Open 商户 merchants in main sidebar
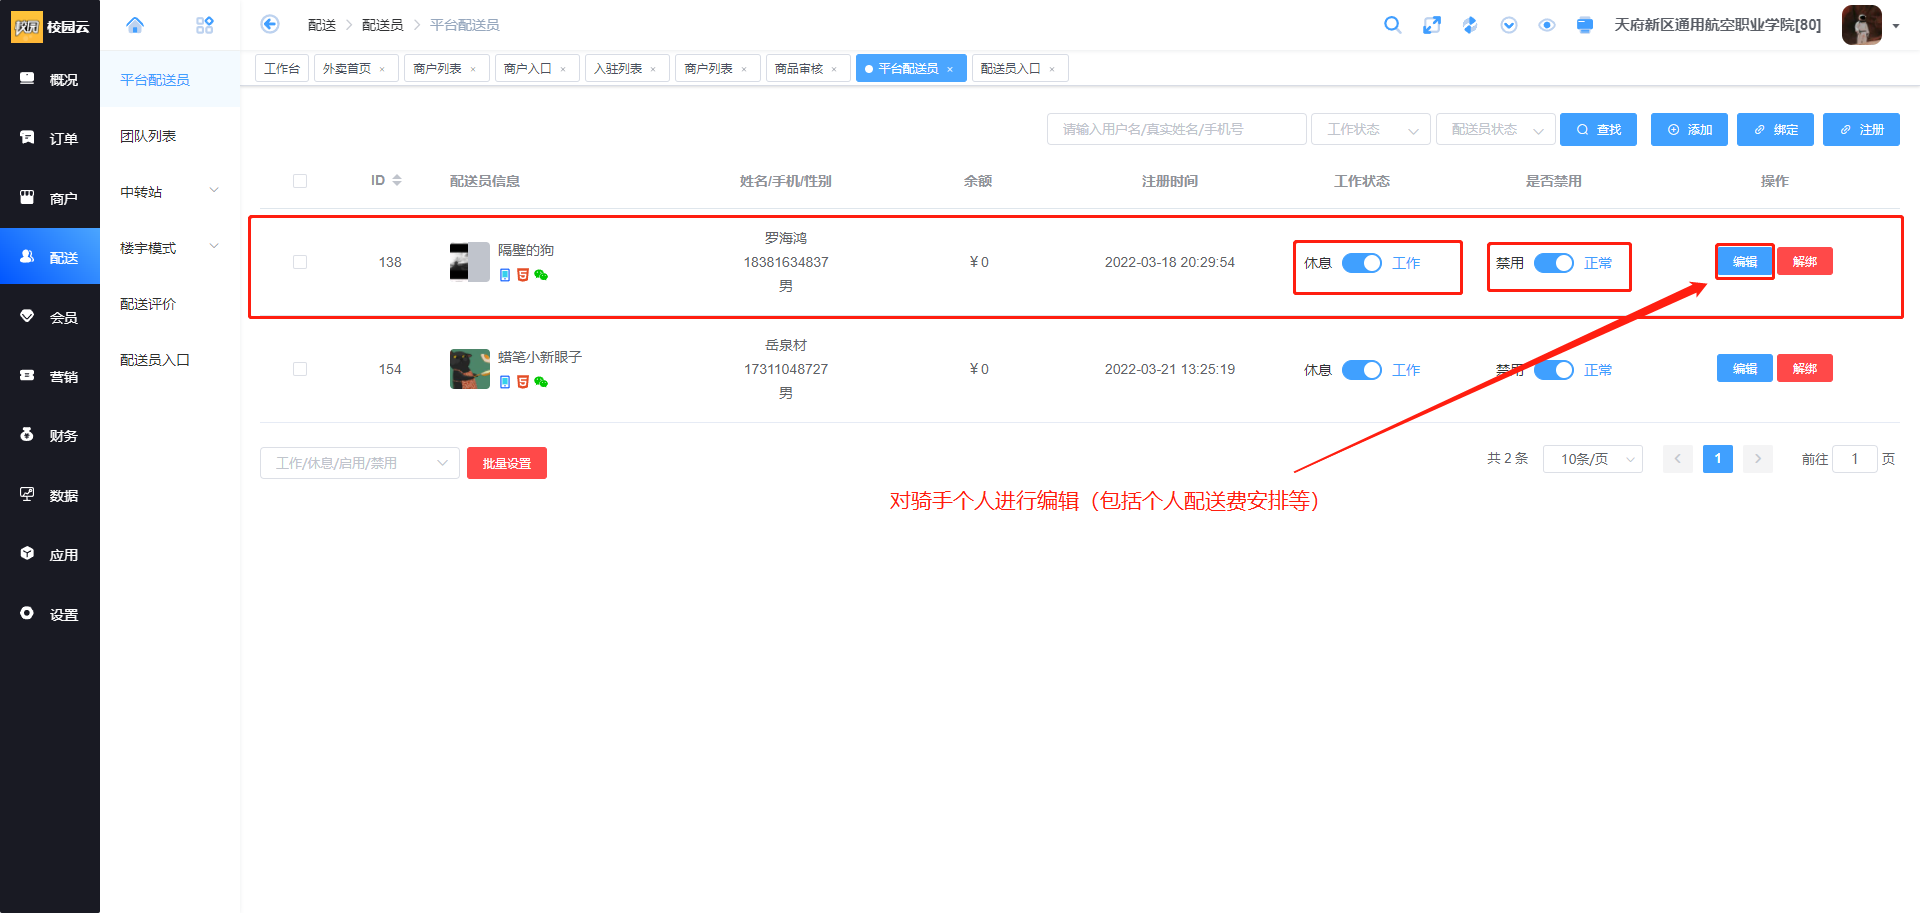The image size is (1920, 913). 50,198
